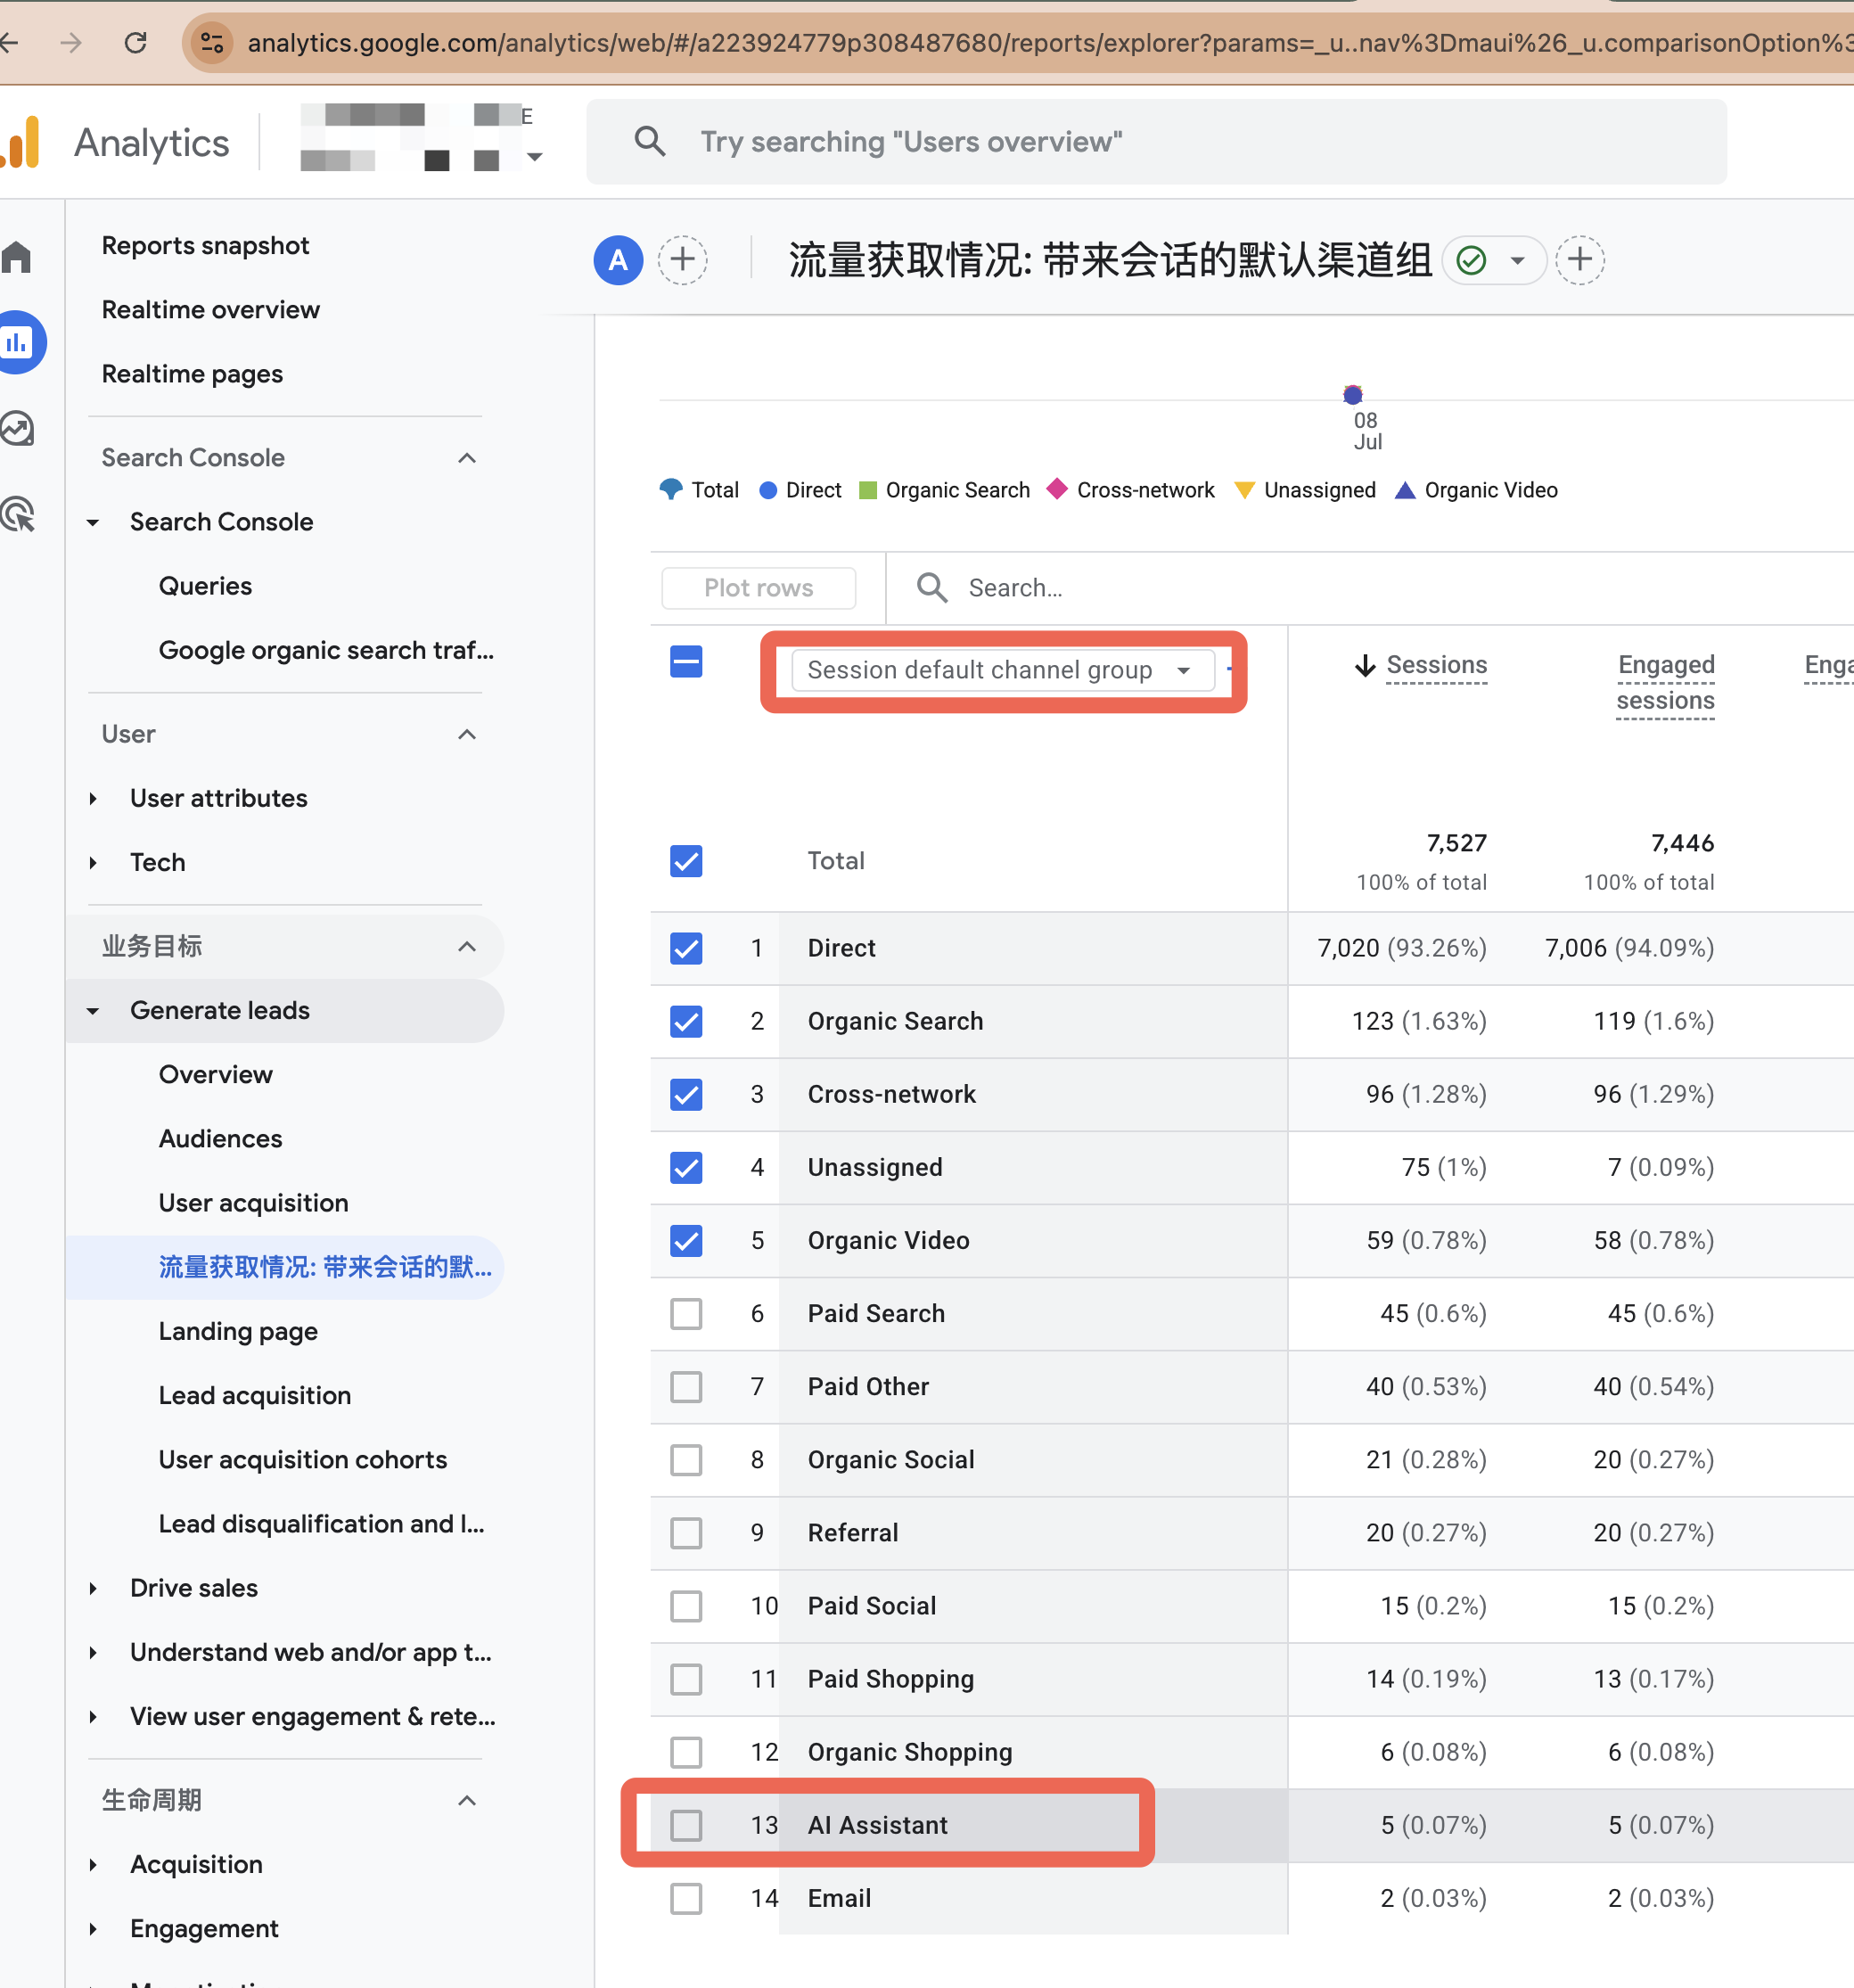Image resolution: width=1854 pixels, height=1988 pixels.
Task: Click the Plot rows button
Action: coord(758,587)
